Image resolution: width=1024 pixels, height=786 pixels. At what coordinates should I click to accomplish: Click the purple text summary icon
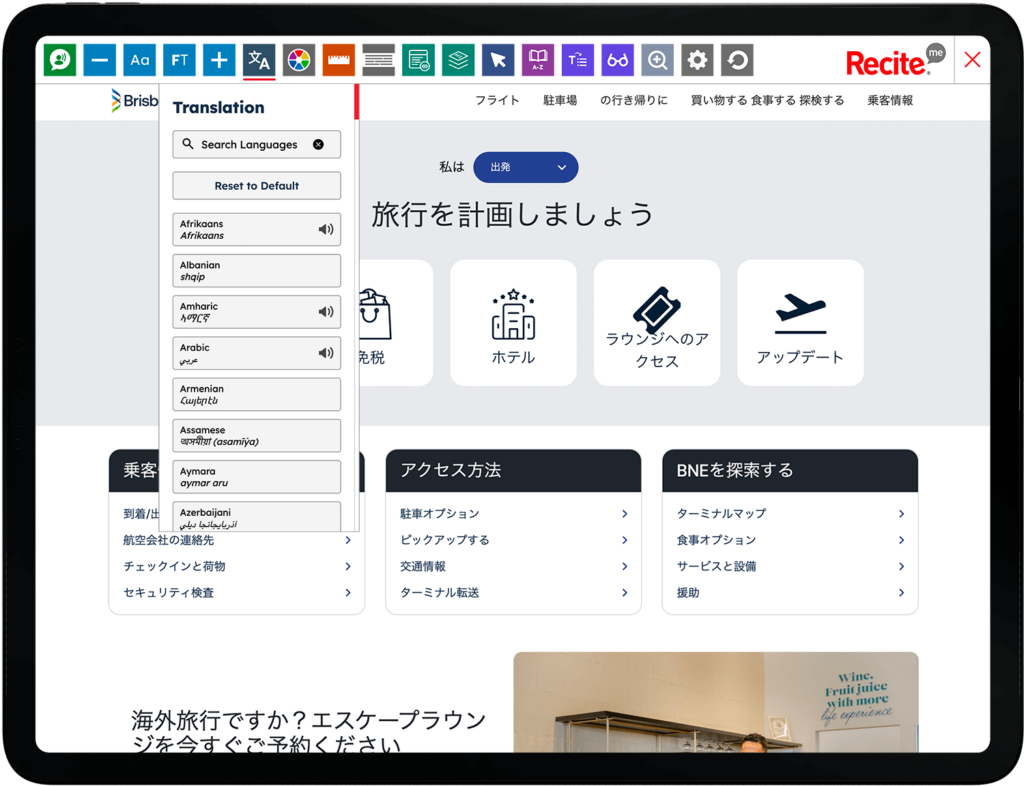point(578,60)
